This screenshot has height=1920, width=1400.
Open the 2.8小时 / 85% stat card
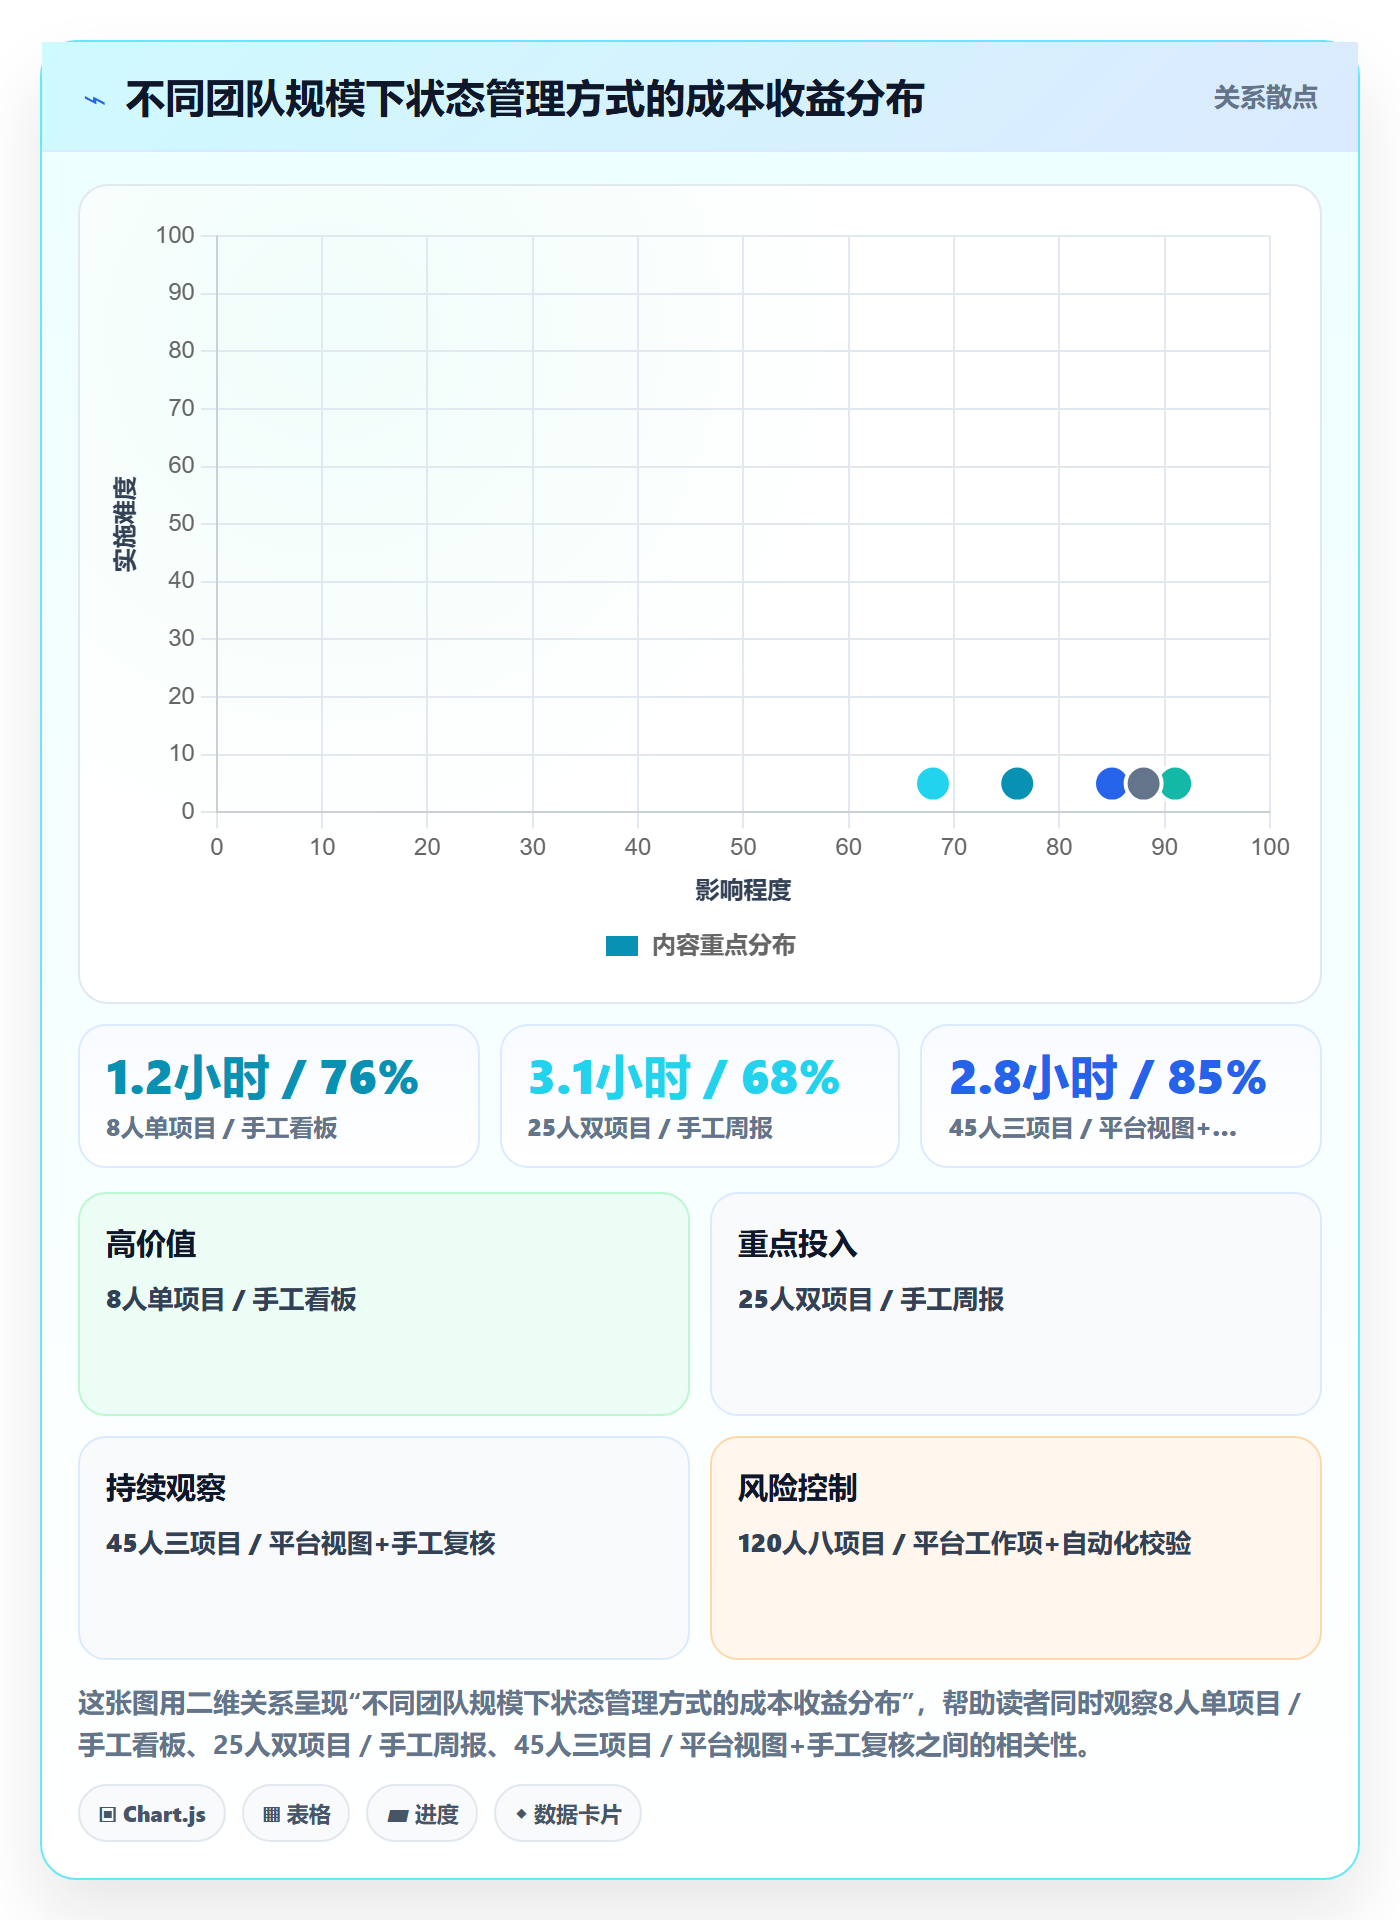tap(1121, 1095)
